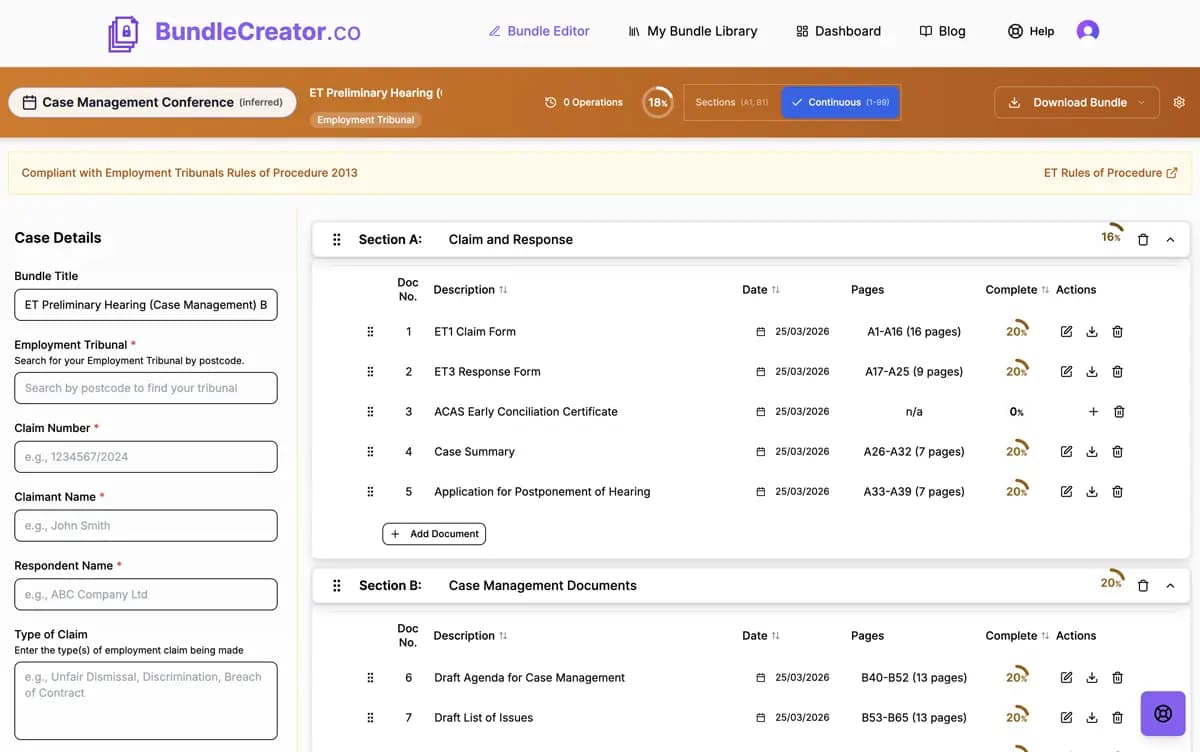Click the purple support chat widget
Viewport: 1200px width, 752px height.
click(x=1163, y=714)
